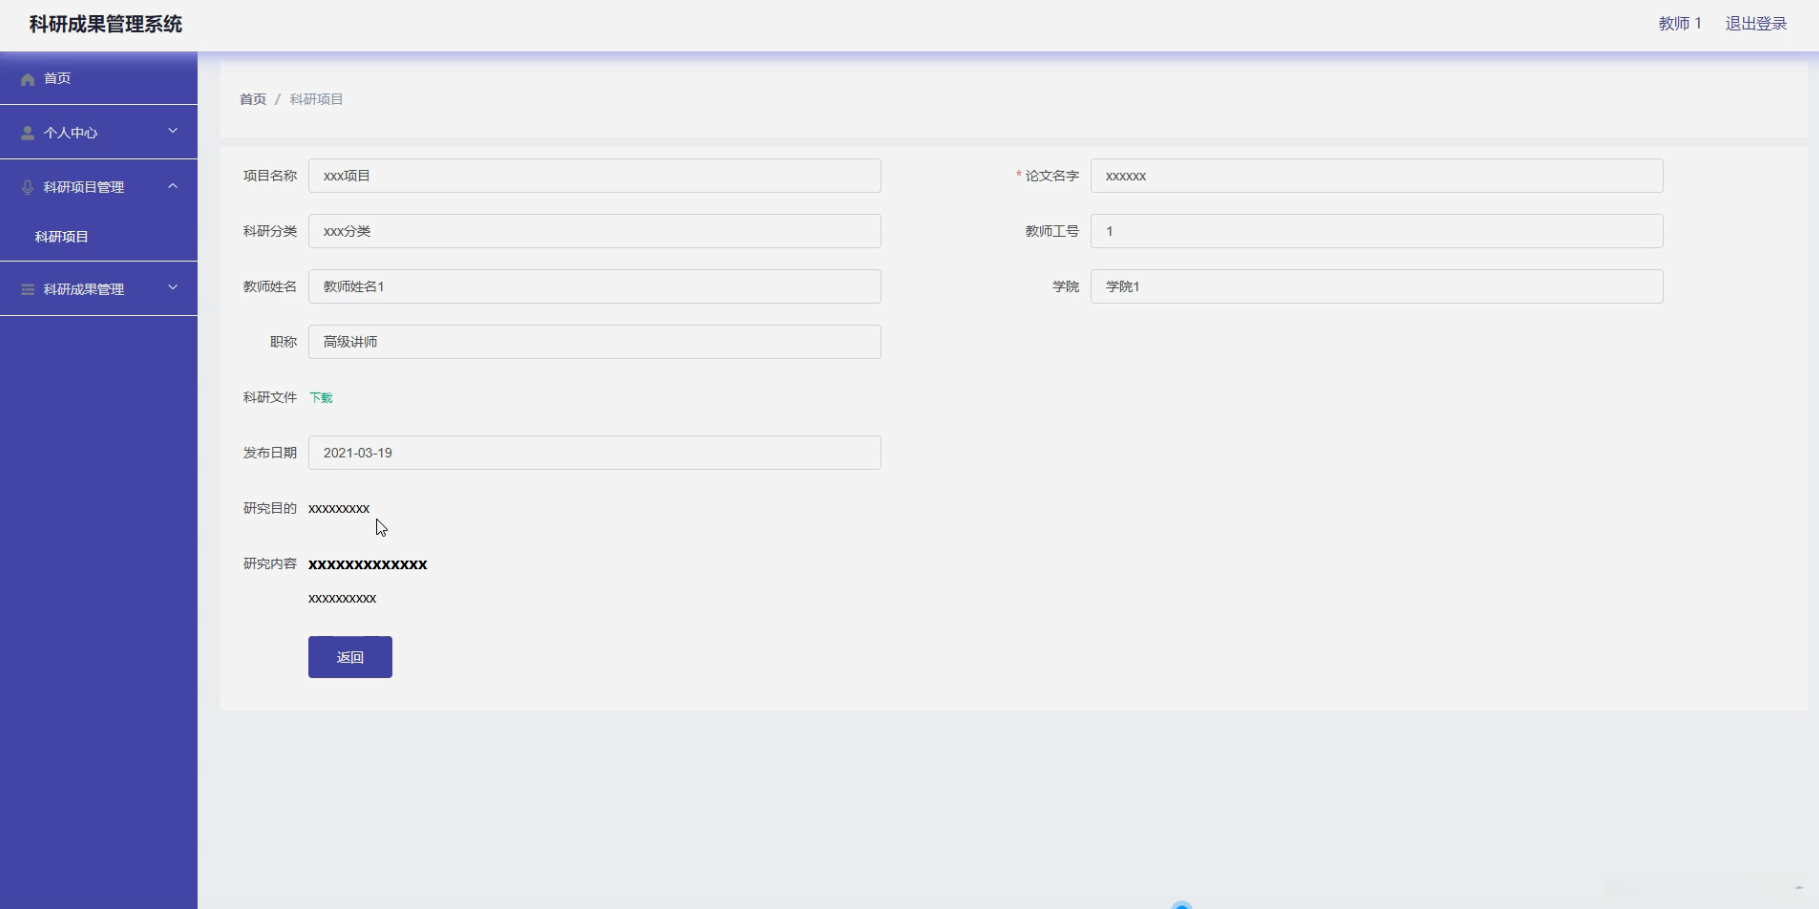Click the 科研成果管理系统 title
This screenshot has width=1819, height=909.
point(106,24)
